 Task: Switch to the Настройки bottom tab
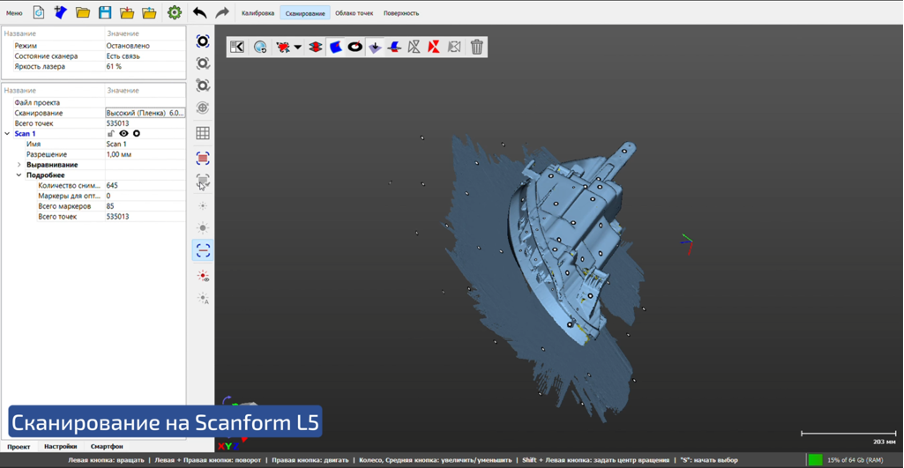60,446
